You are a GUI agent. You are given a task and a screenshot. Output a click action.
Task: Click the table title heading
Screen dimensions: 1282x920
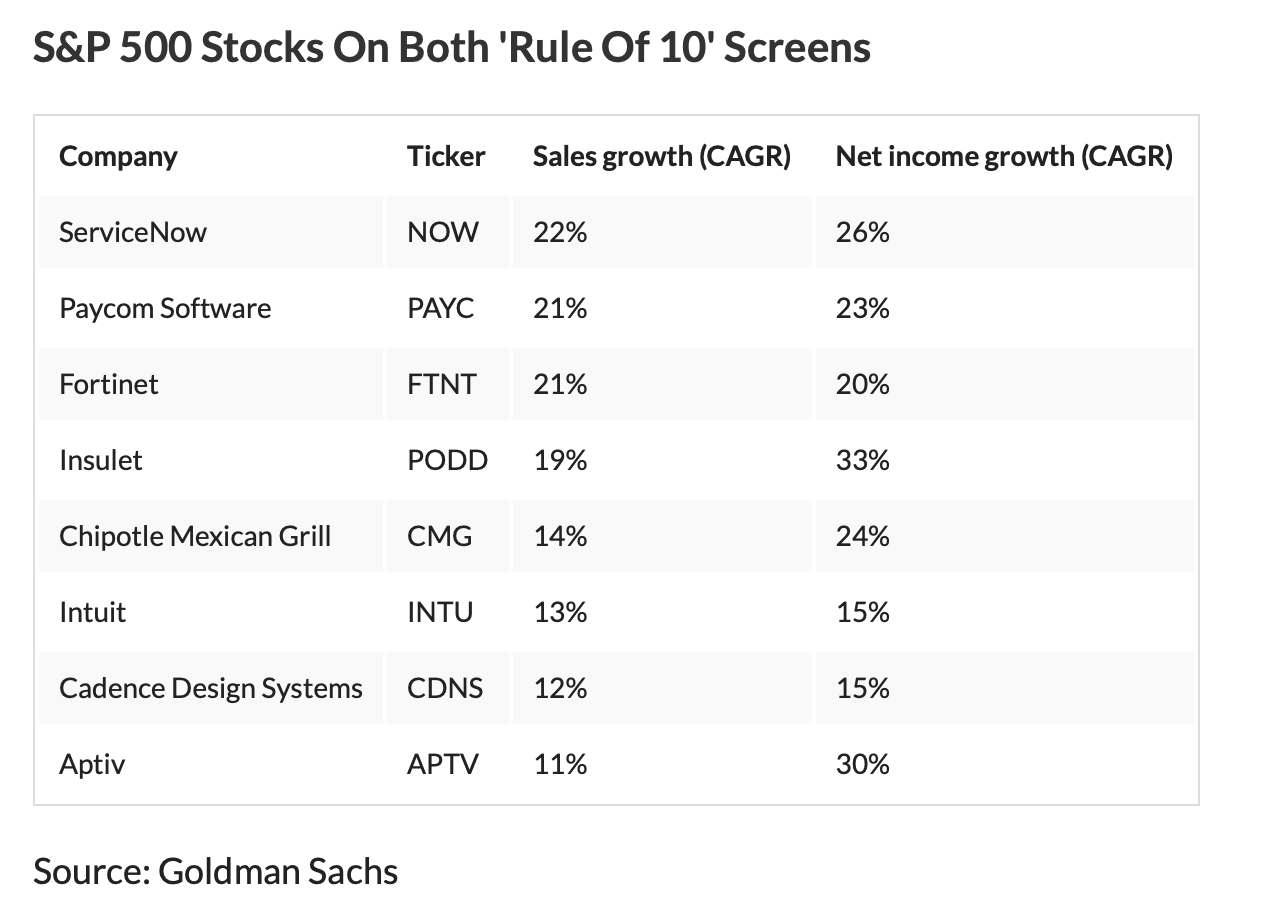pyautogui.click(x=452, y=49)
